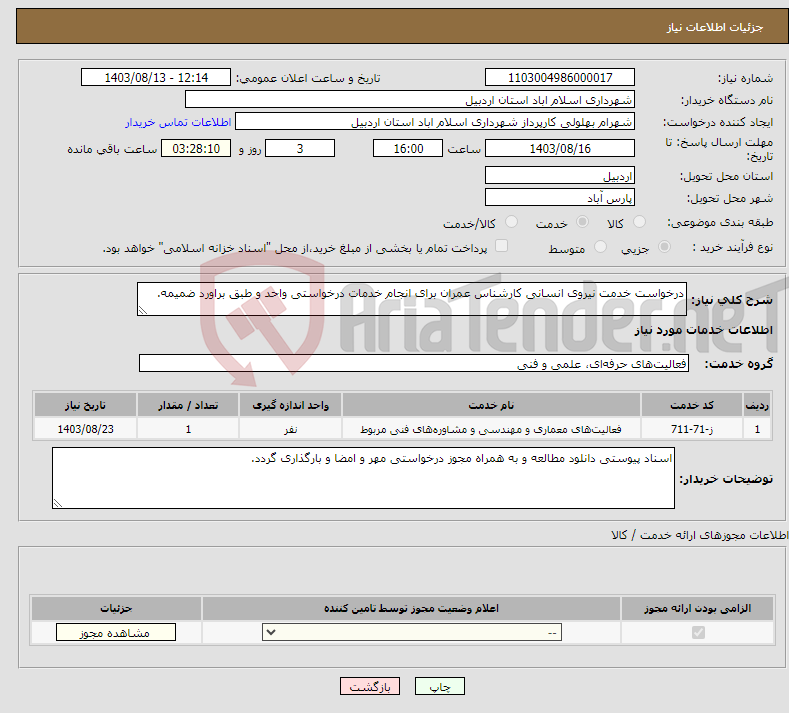Click the طبقه بندی موضوعی label
The image size is (789, 713).
[x=720, y=222]
